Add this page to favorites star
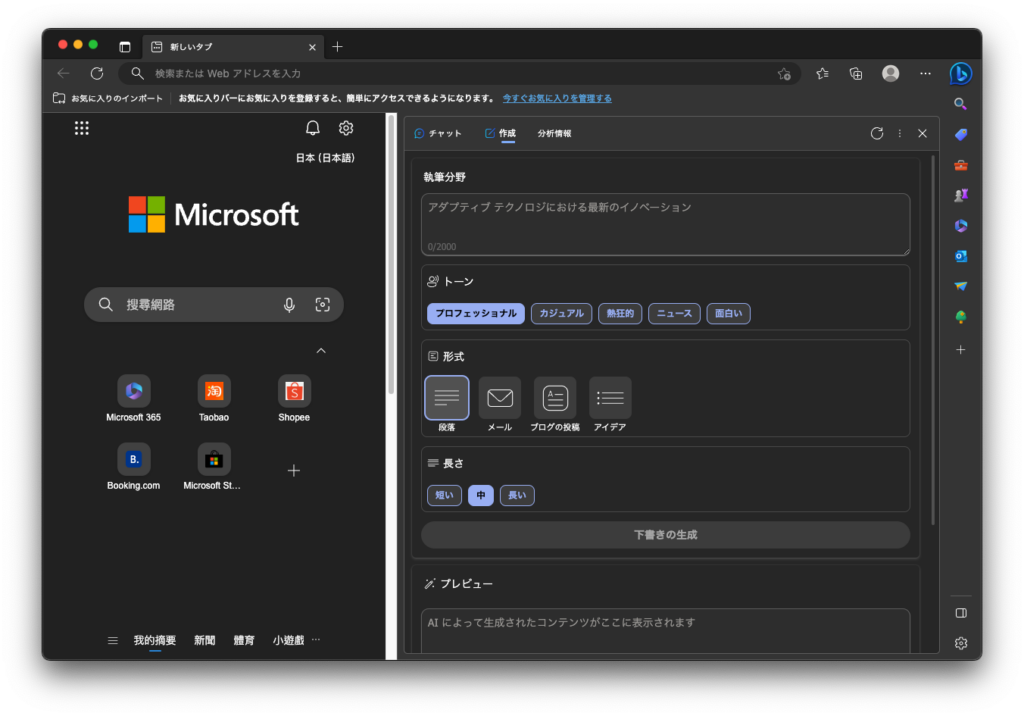The image size is (1024, 716). point(784,74)
